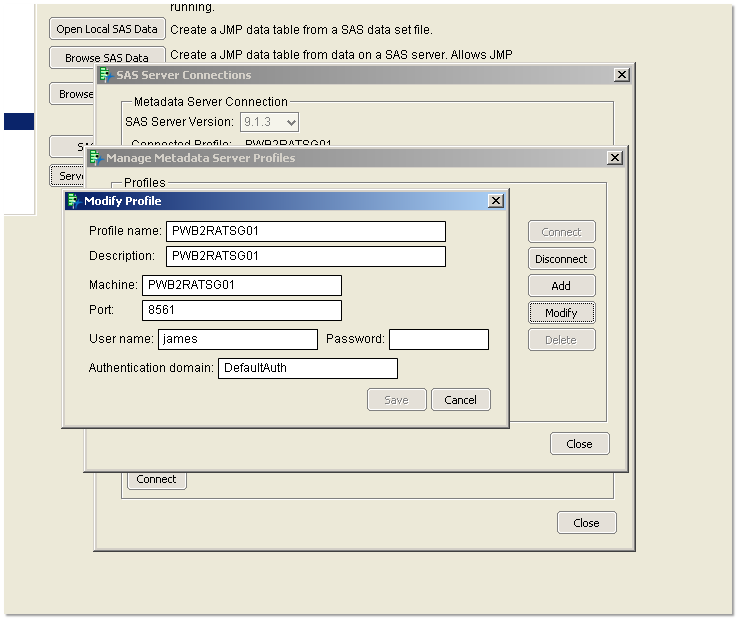Viewport: 737px width, 619px height.
Task: Click the Manage Metadata Server Profiles window icon
Action: pos(95,158)
